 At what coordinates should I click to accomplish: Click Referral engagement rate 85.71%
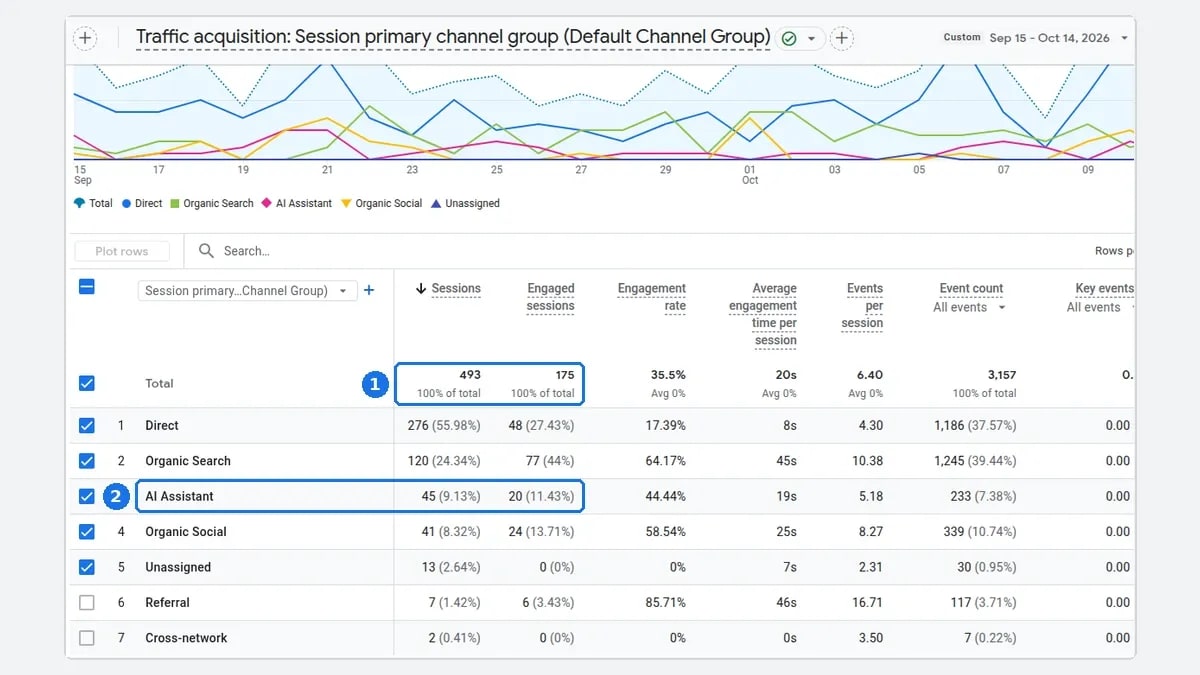pyautogui.click(x=666, y=603)
